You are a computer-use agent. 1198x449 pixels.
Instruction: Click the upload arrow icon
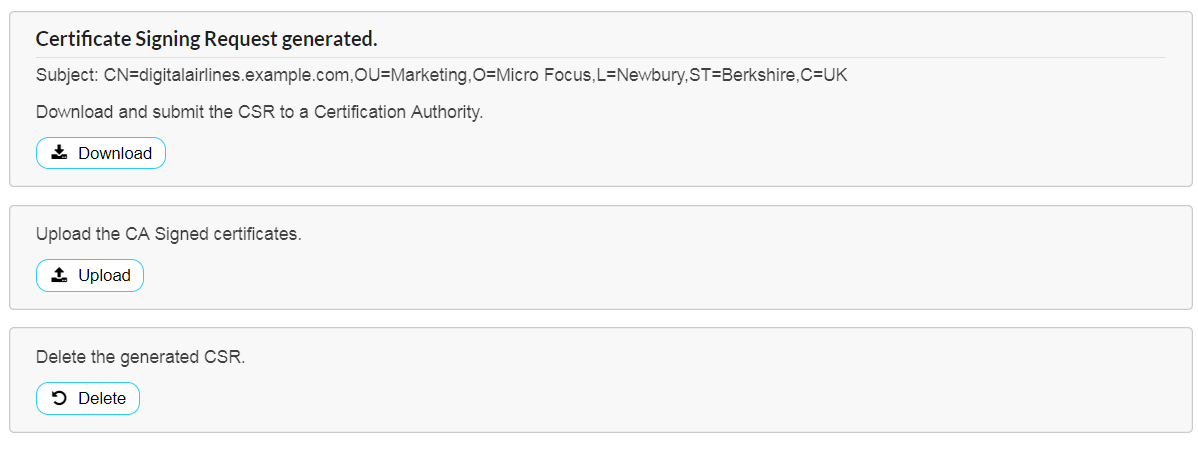point(59,275)
